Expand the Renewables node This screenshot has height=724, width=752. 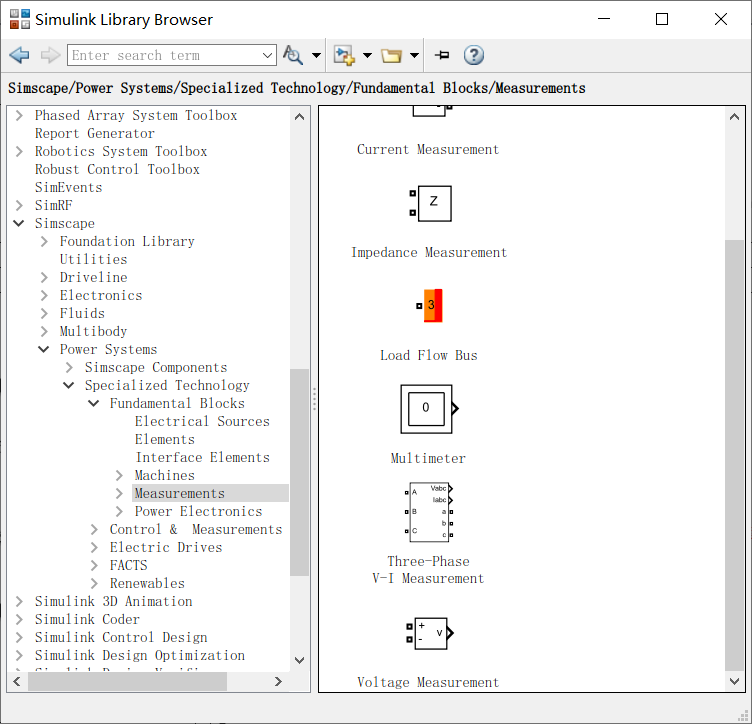pos(94,584)
